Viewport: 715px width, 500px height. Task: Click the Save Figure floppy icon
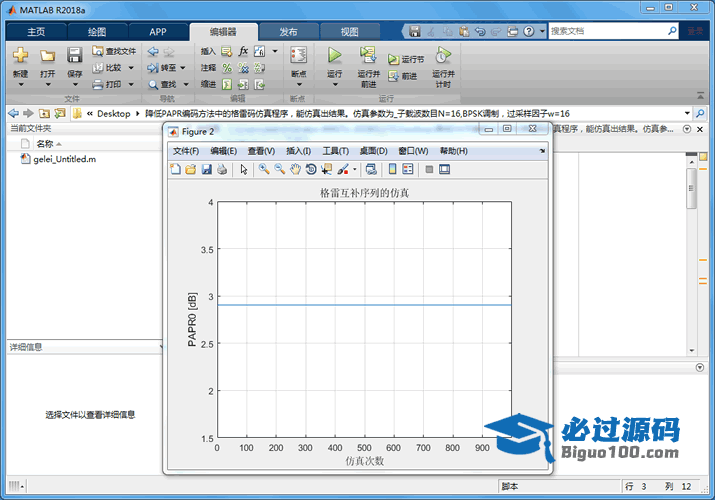[207, 169]
